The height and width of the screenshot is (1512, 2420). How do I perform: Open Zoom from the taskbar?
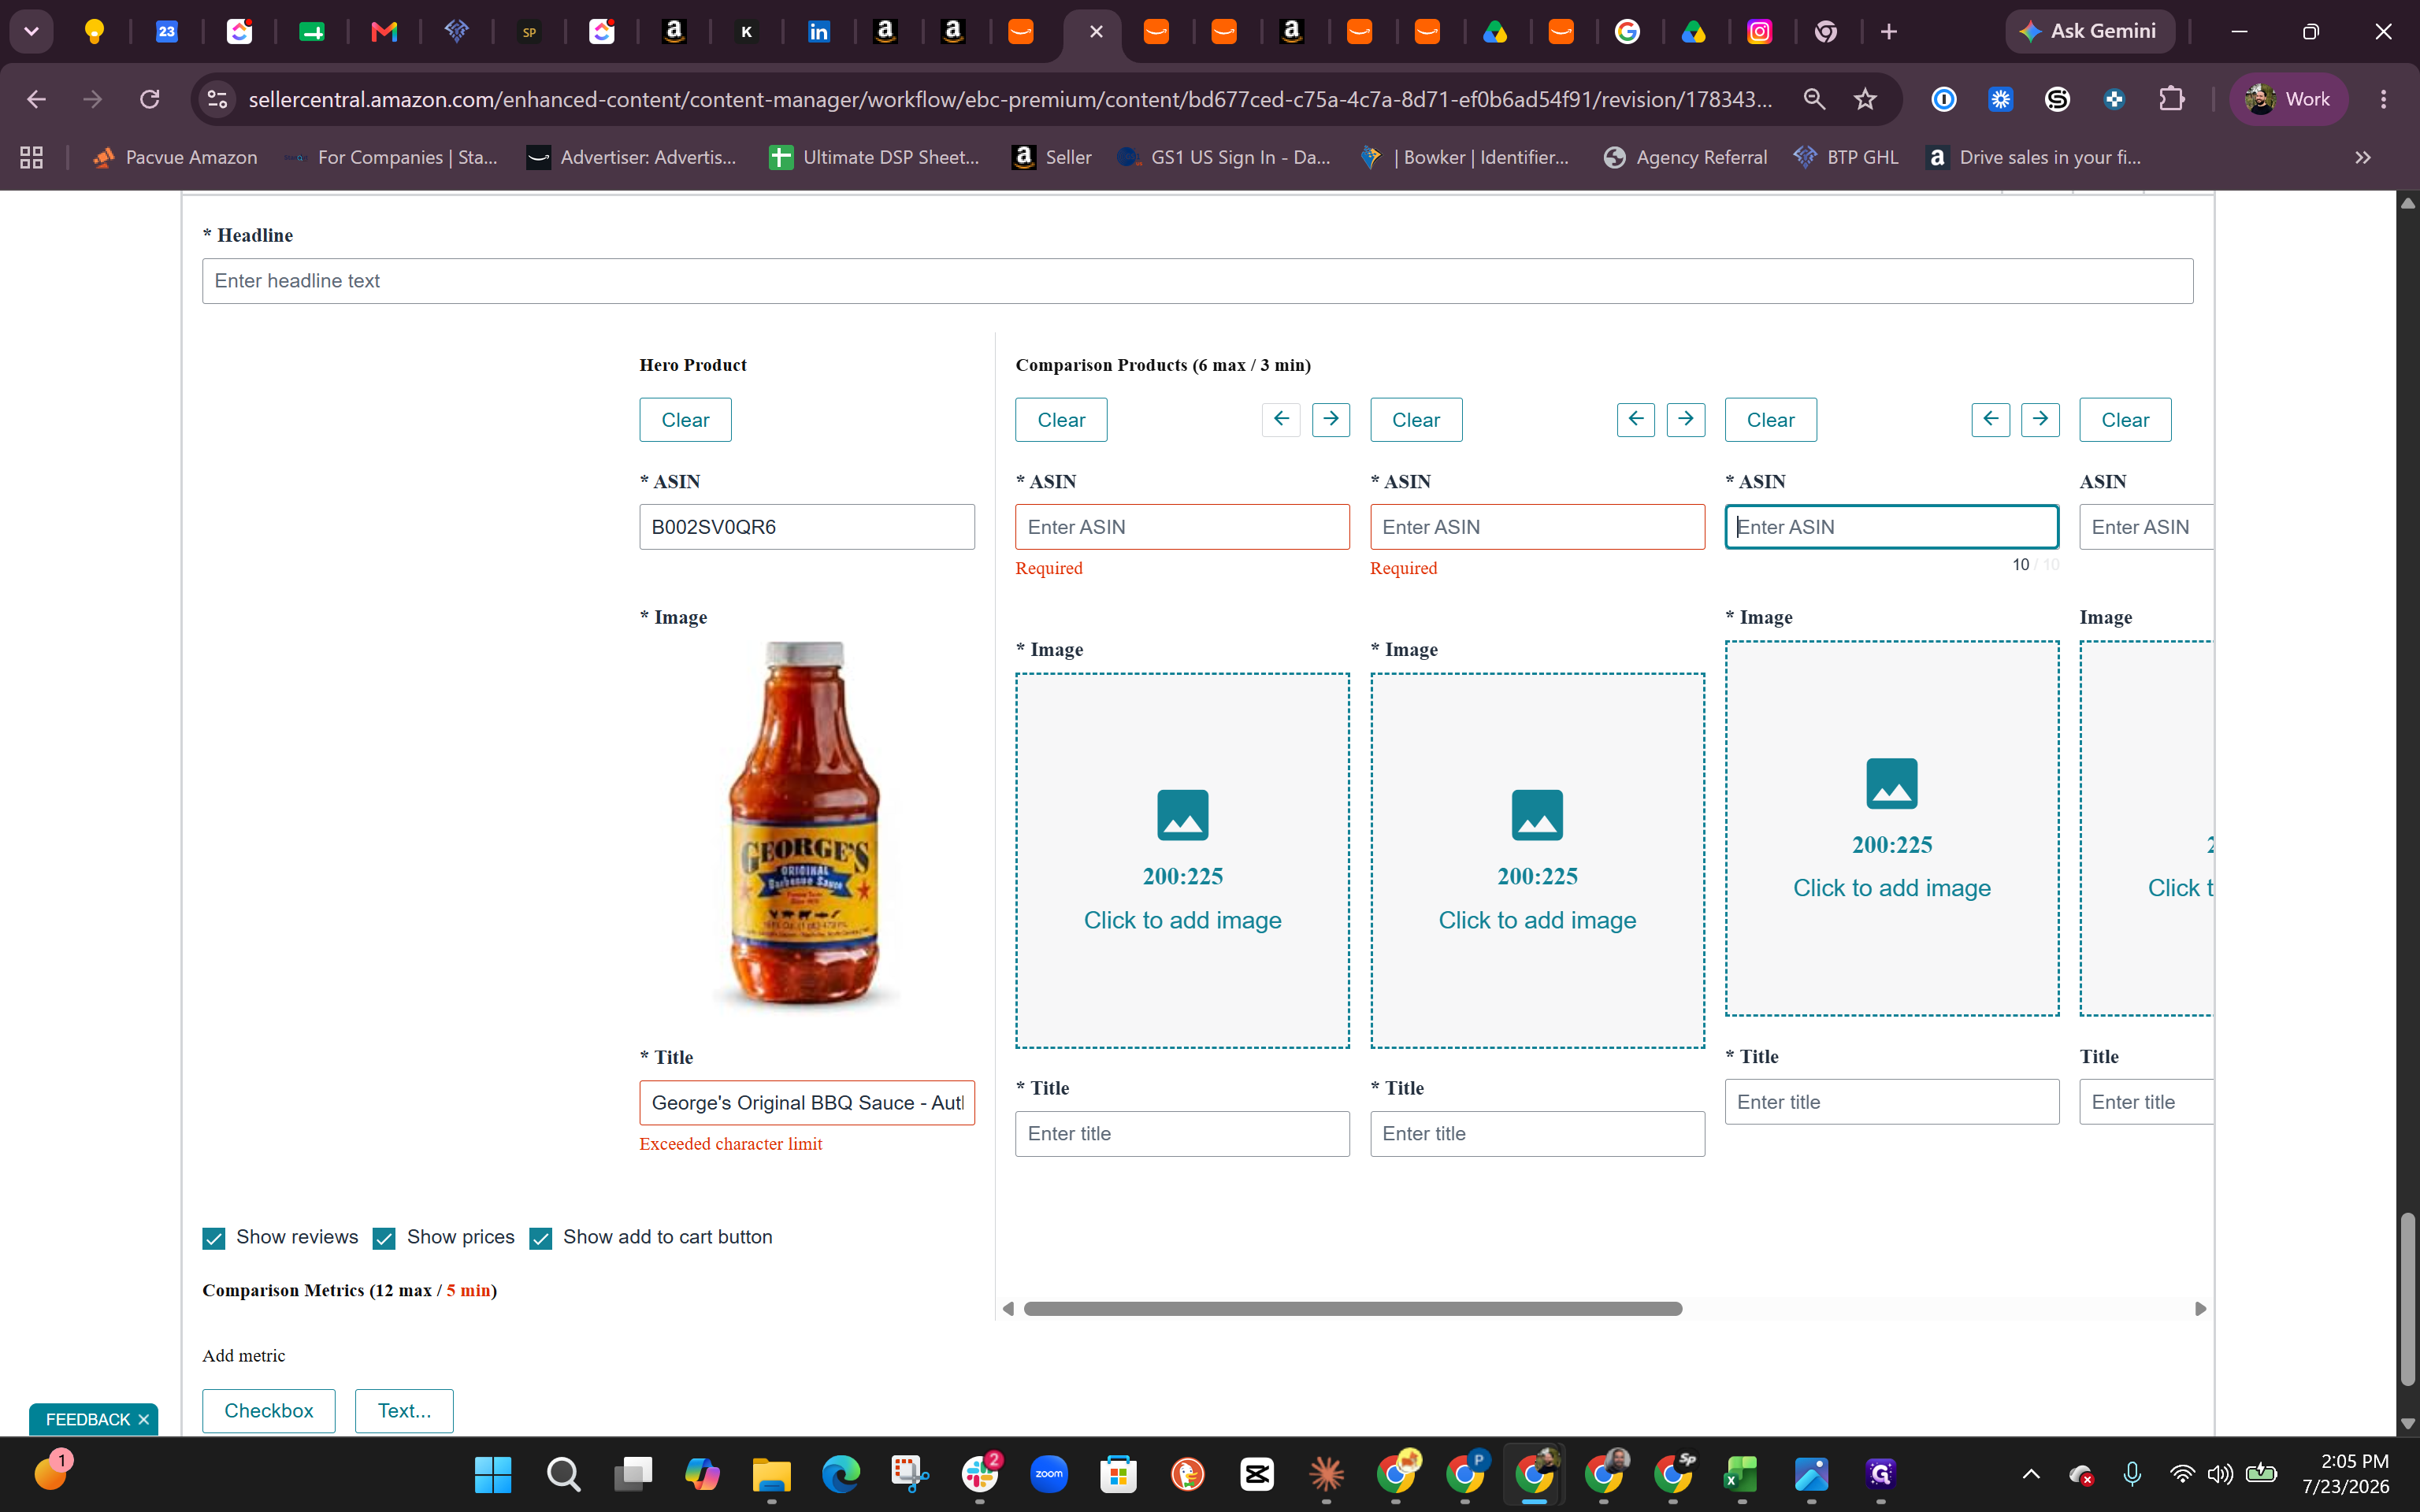click(1049, 1474)
